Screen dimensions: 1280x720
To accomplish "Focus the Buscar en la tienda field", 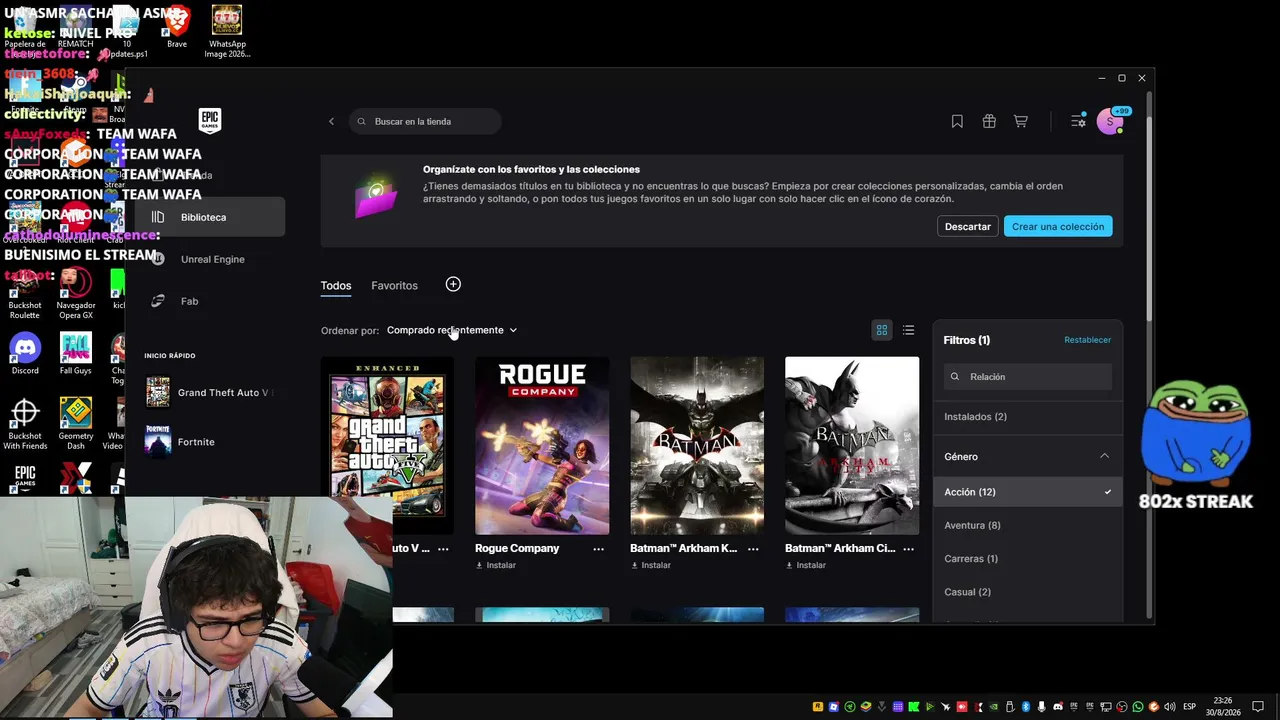I will pos(426,122).
